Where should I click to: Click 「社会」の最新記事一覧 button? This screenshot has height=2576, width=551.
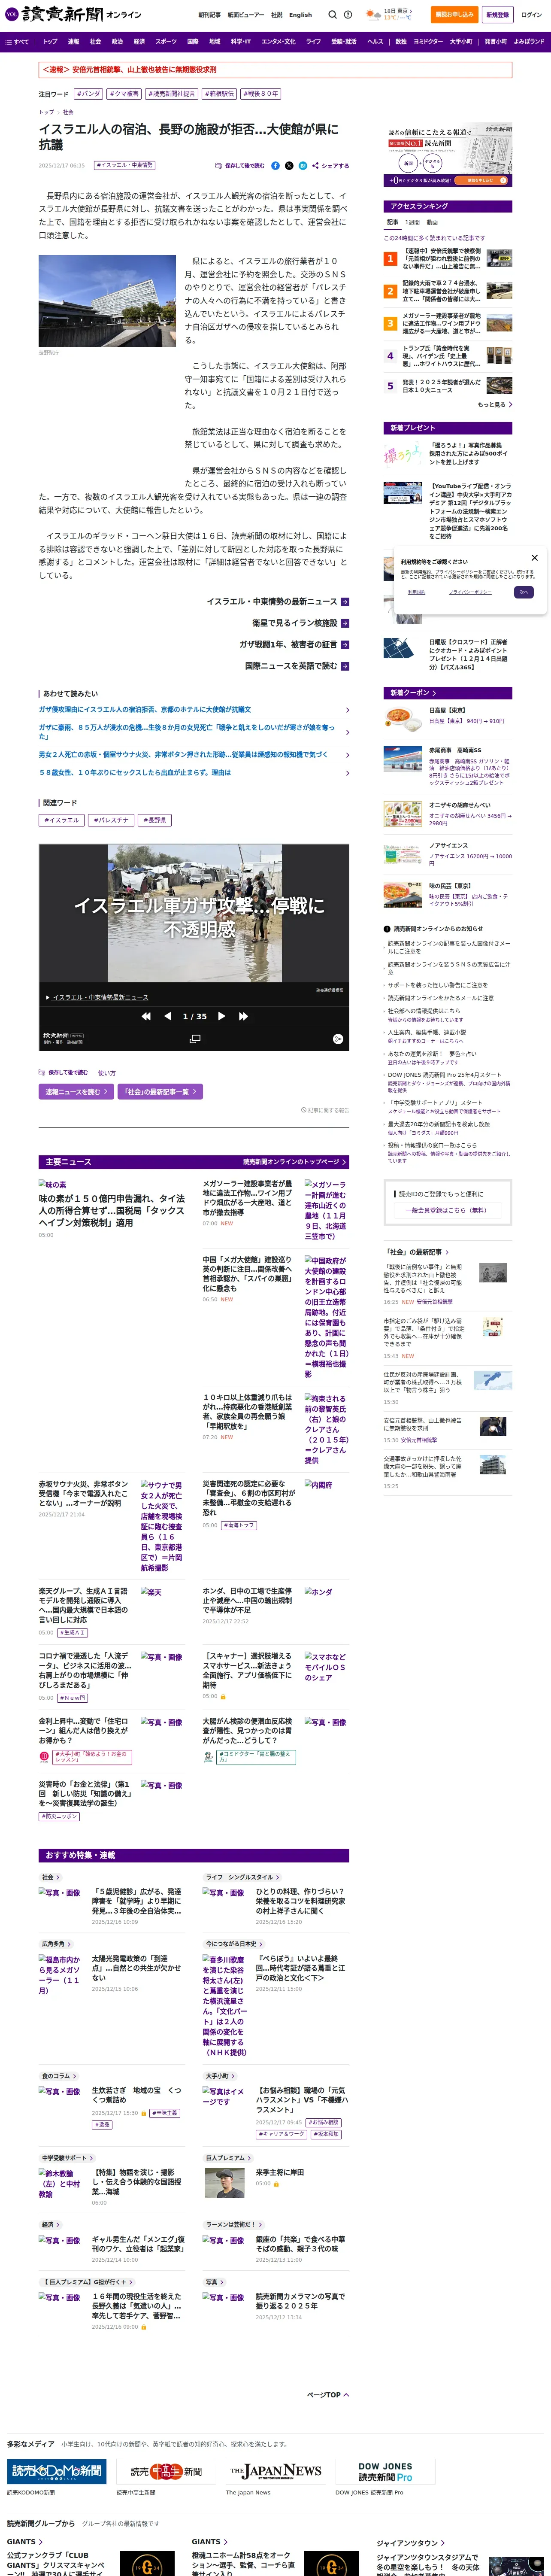click(x=160, y=1092)
